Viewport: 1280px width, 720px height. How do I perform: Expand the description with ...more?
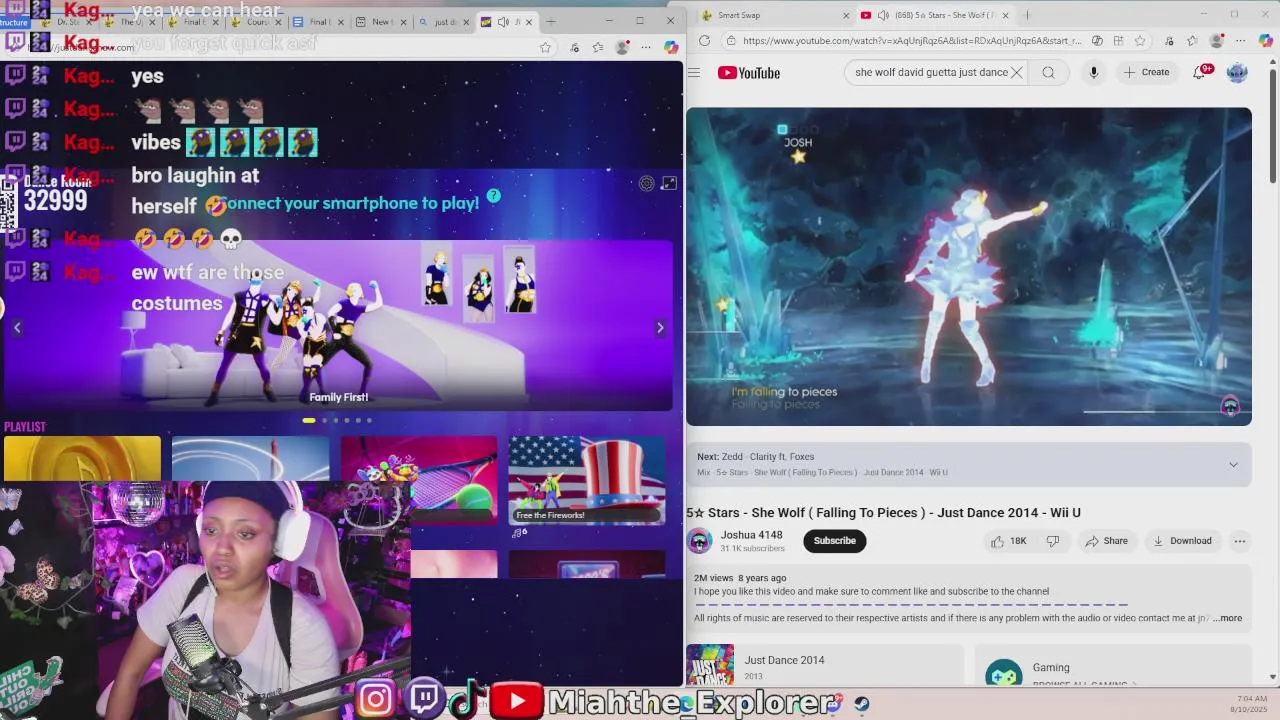click(1228, 618)
